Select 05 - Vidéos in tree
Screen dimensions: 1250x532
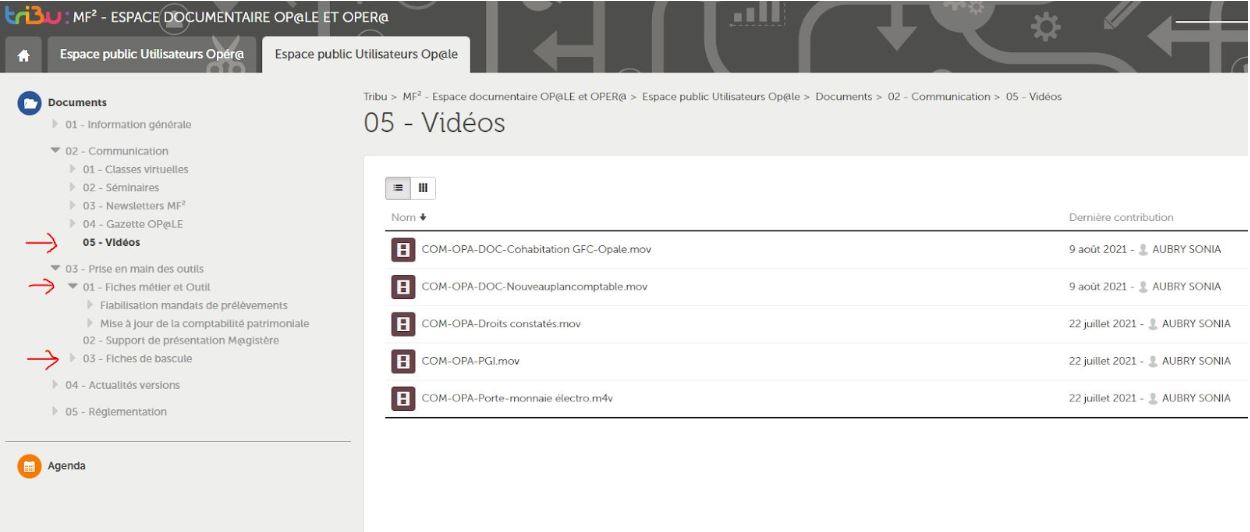[111, 242]
